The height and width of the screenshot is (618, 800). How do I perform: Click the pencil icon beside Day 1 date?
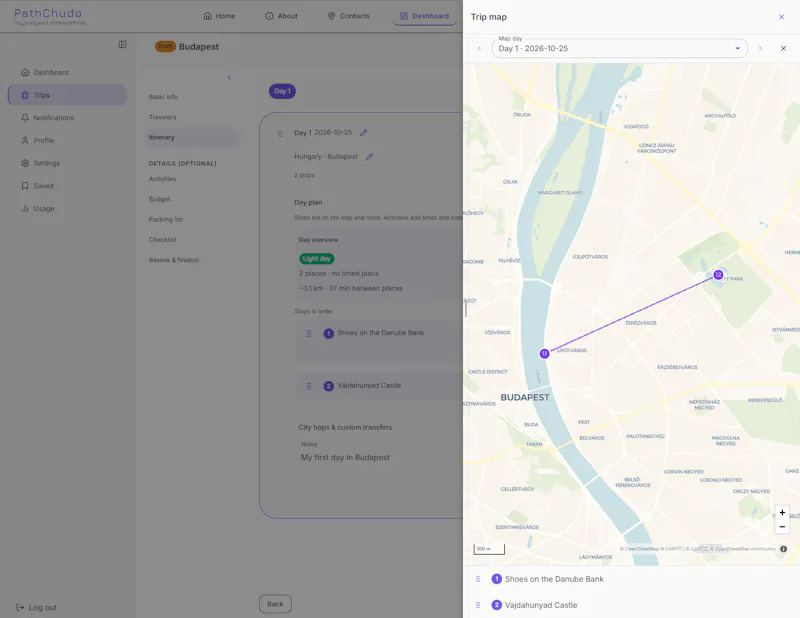(363, 133)
